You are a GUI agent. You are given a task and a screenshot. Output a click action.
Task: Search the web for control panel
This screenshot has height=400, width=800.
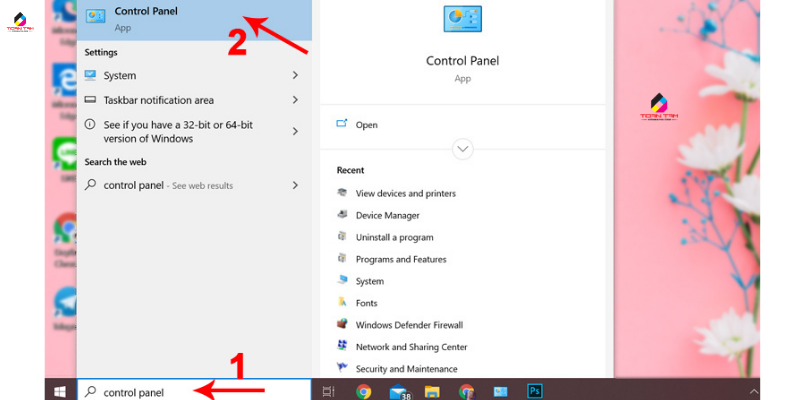point(194,186)
